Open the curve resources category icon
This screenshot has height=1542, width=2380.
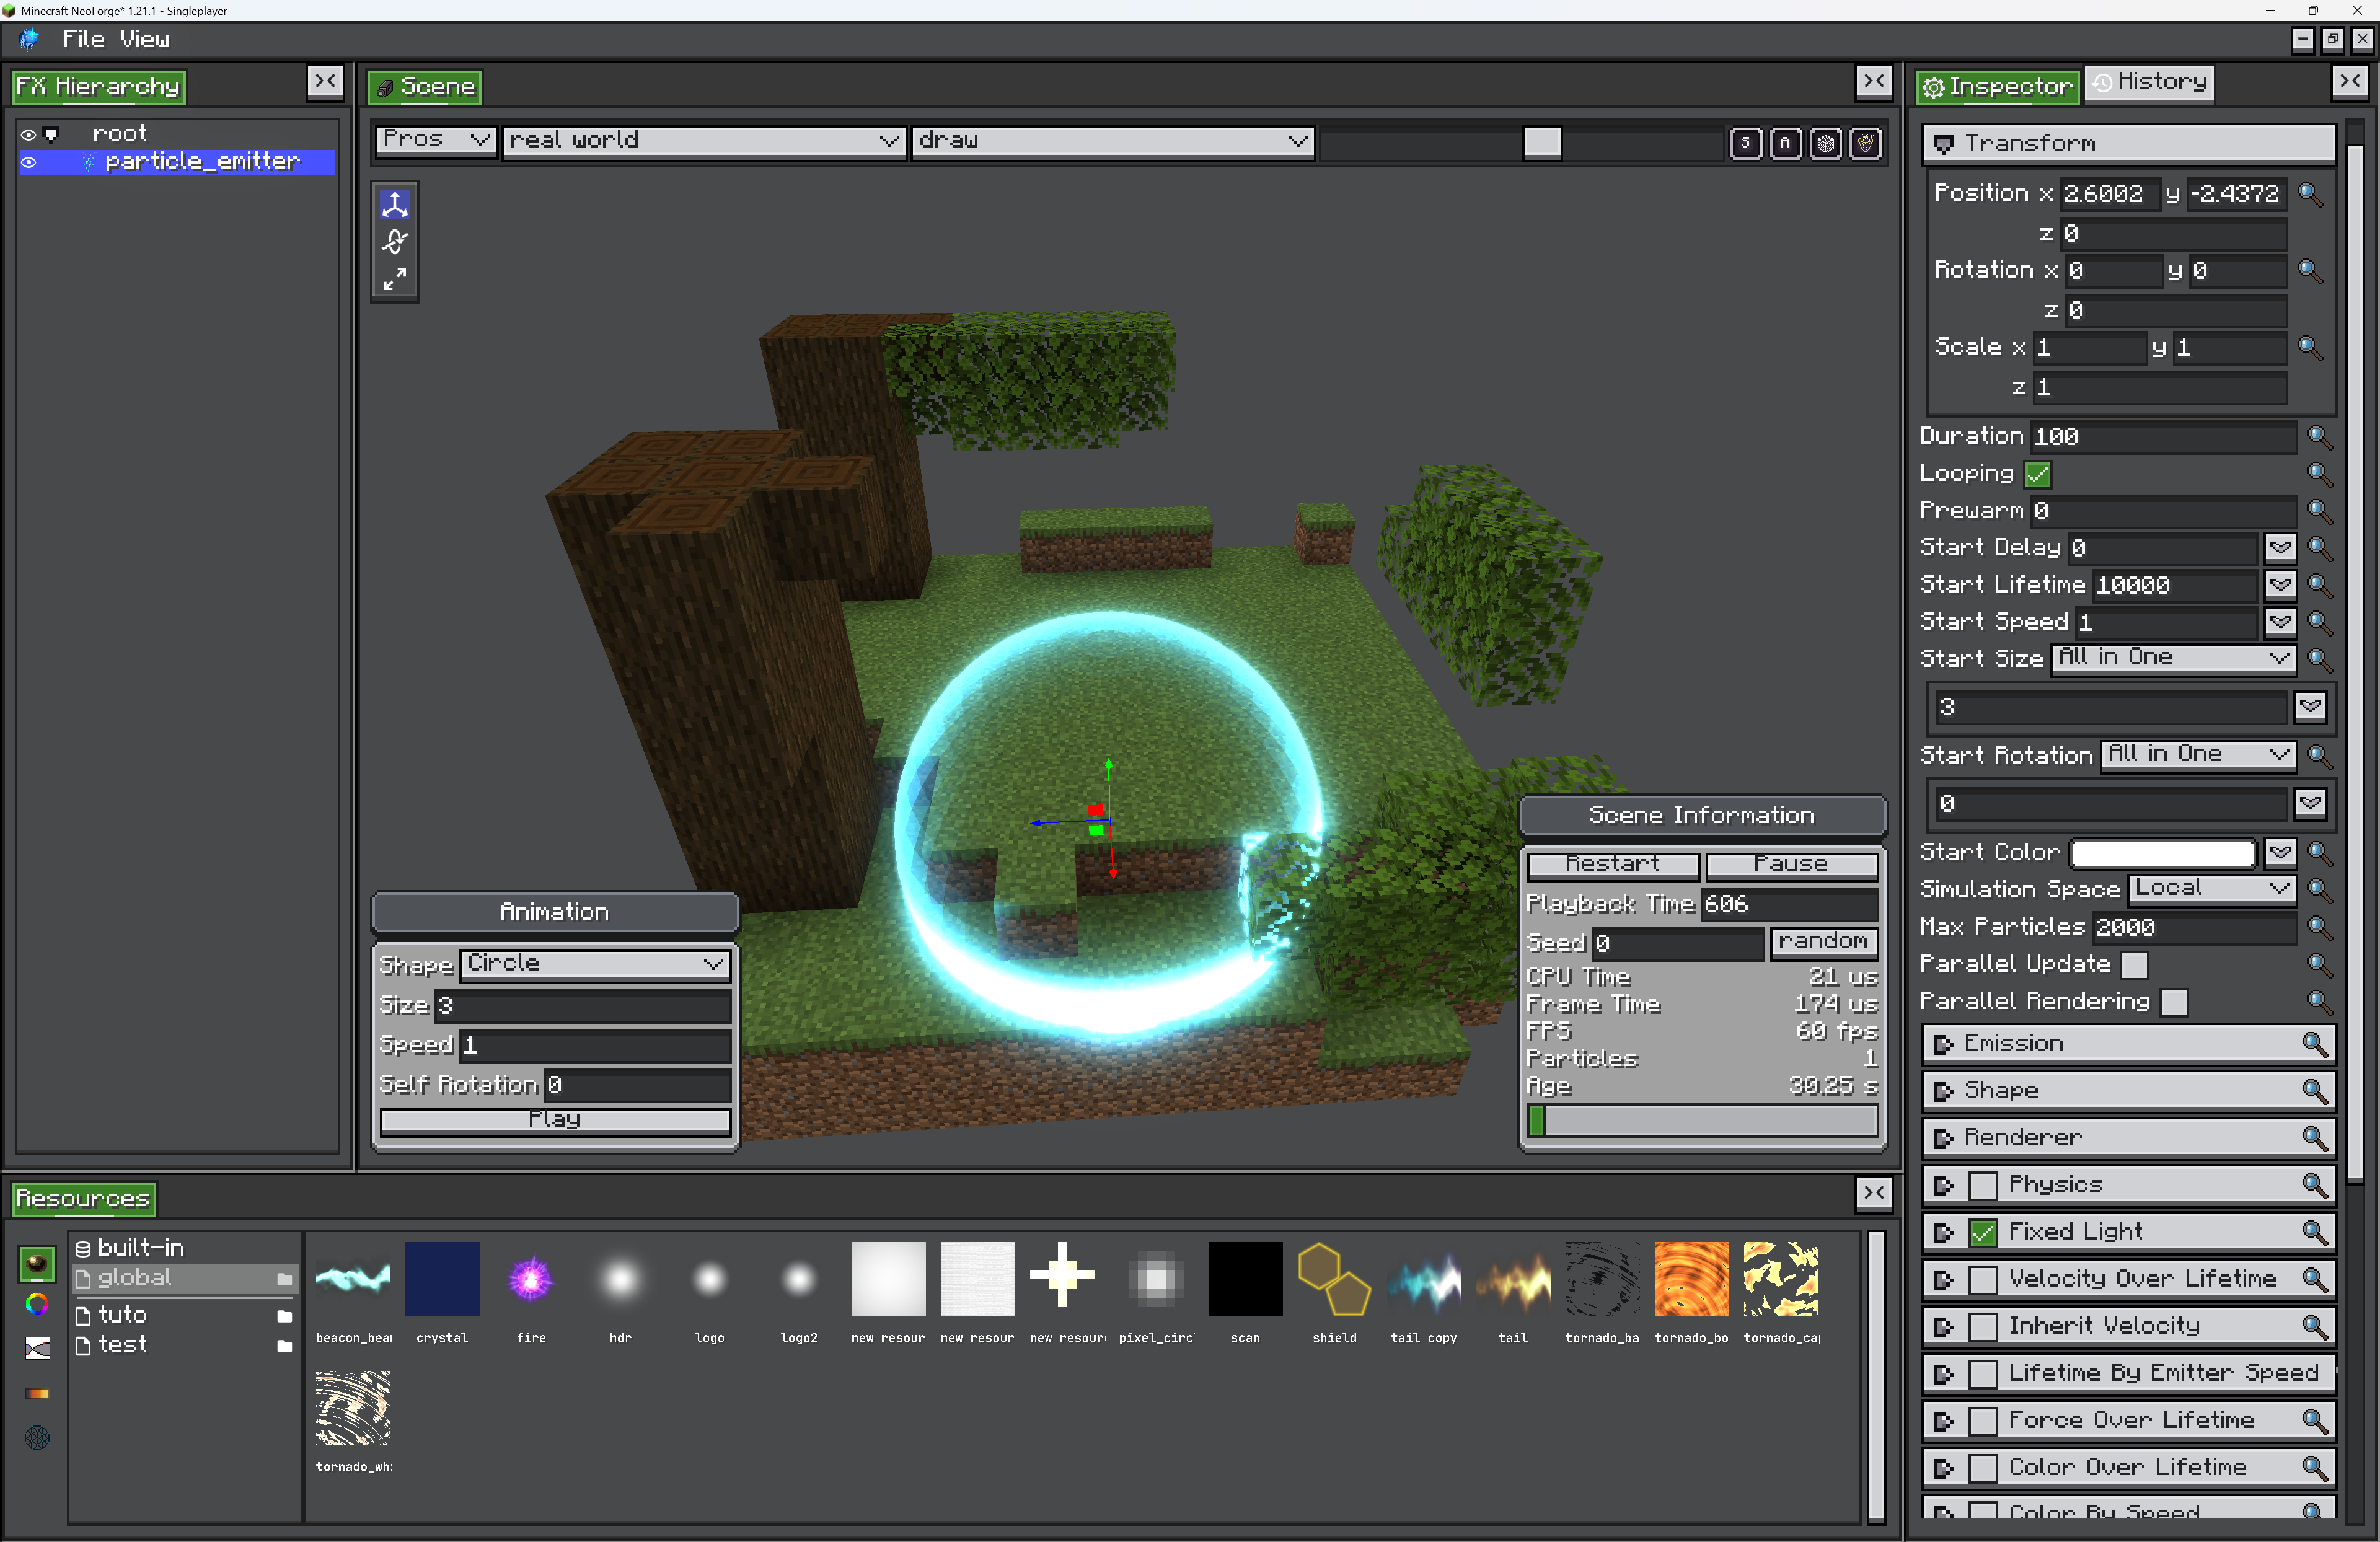coord(37,1348)
